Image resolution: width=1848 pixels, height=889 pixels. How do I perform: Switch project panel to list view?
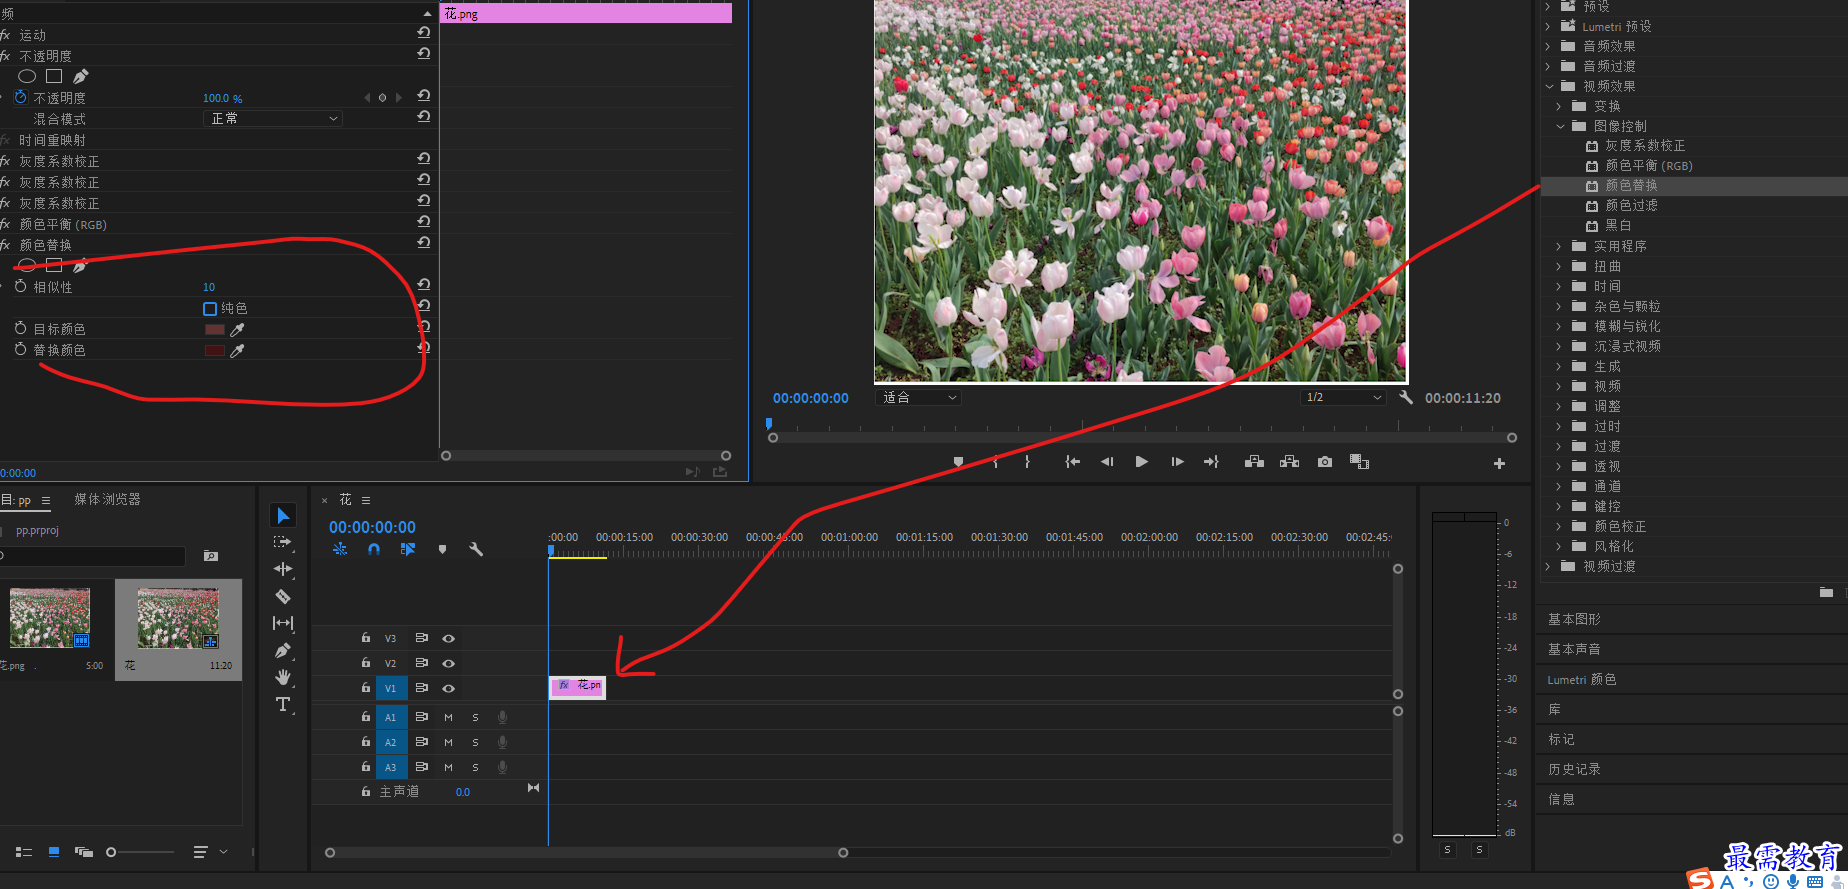[x=24, y=852]
